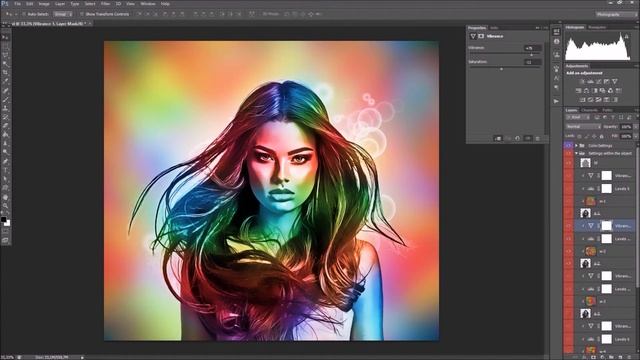This screenshot has height=360, width=640.
Task: Collapse the Settings within the object group
Action: (x=576, y=153)
